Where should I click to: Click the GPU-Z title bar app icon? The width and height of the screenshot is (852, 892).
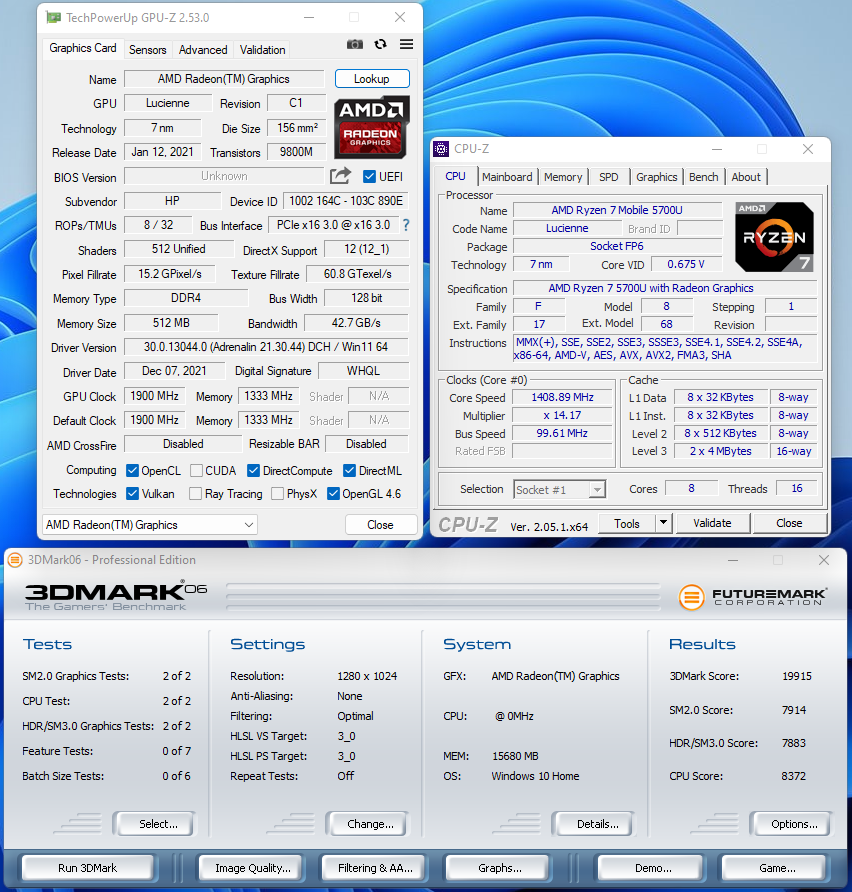(53, 18)
